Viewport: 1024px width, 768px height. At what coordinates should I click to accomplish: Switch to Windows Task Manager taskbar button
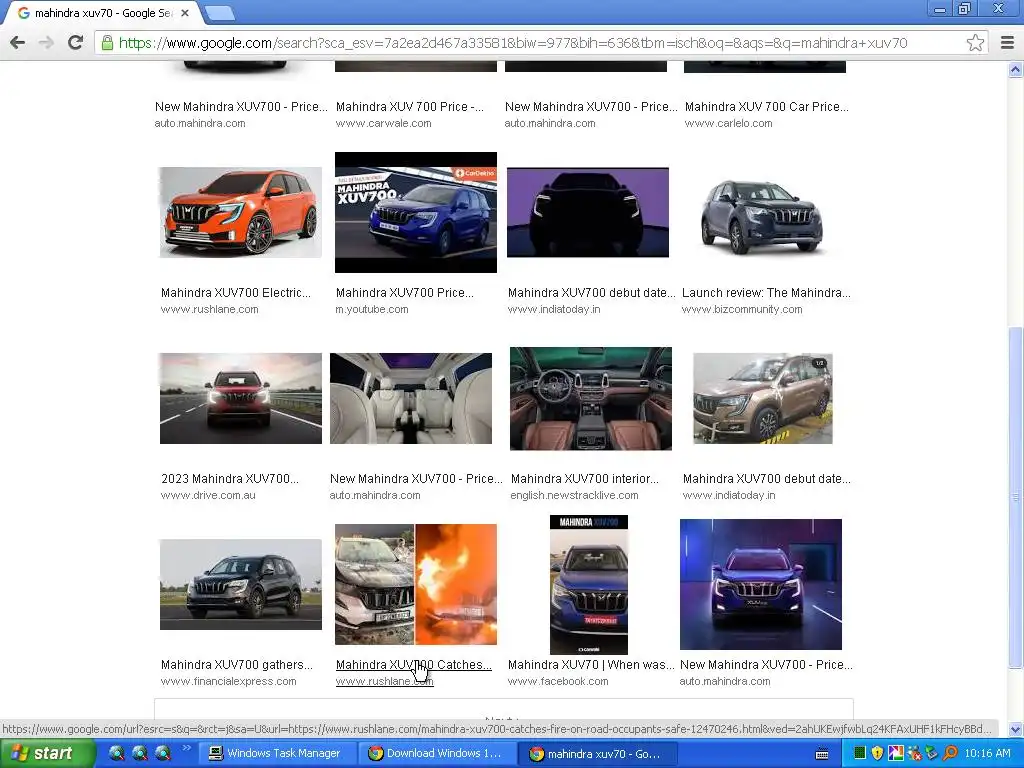276,753
